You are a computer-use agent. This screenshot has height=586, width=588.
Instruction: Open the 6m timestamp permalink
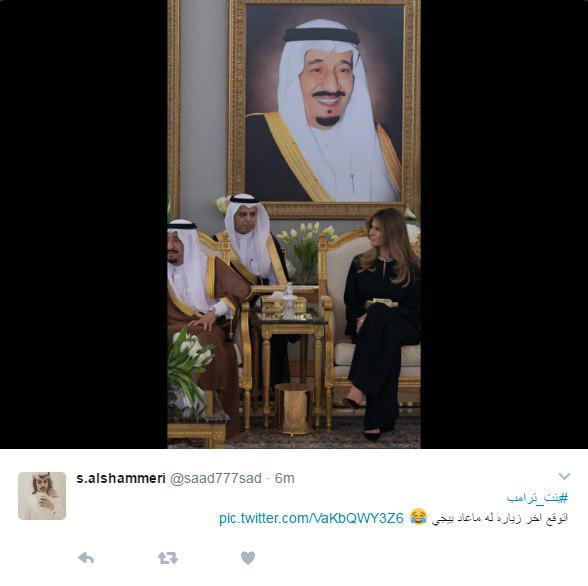coord(285,478)
